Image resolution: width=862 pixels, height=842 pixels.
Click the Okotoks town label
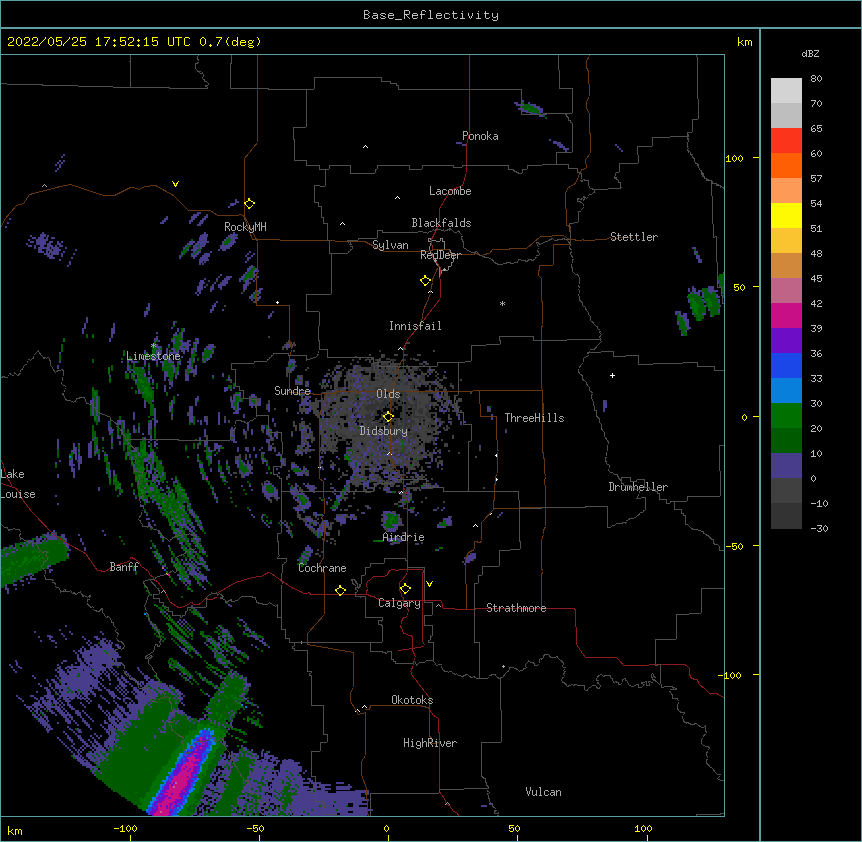[412, 700]
